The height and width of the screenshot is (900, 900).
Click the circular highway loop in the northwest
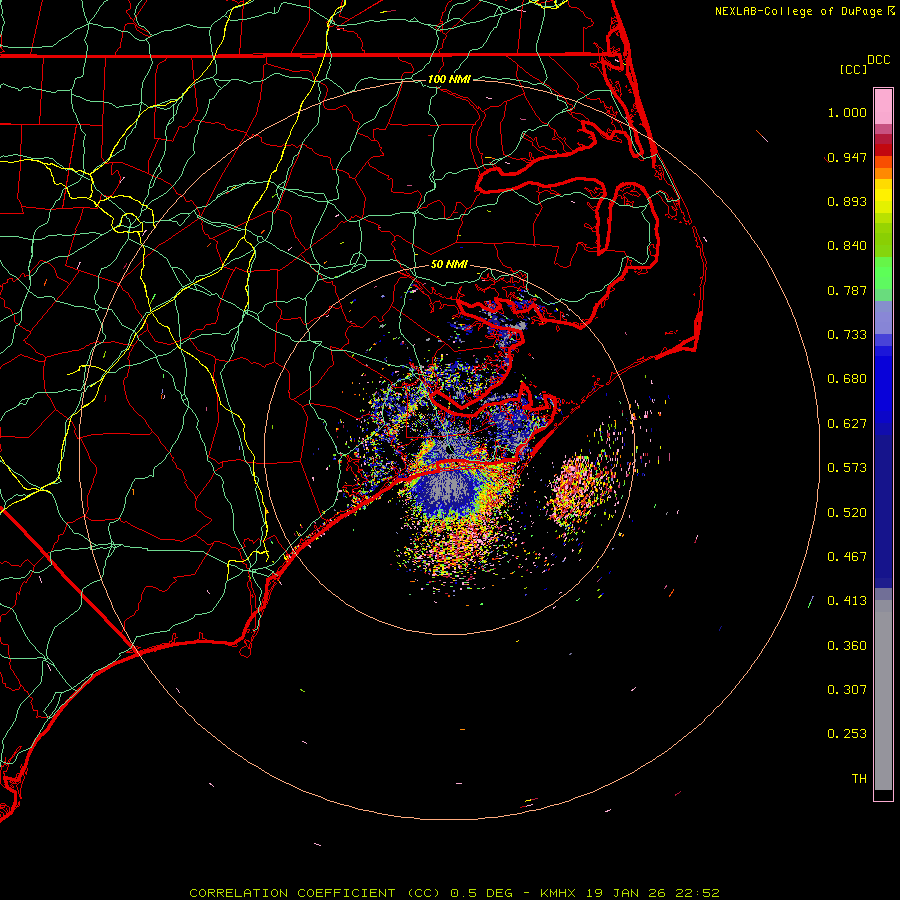pos(129,222)
